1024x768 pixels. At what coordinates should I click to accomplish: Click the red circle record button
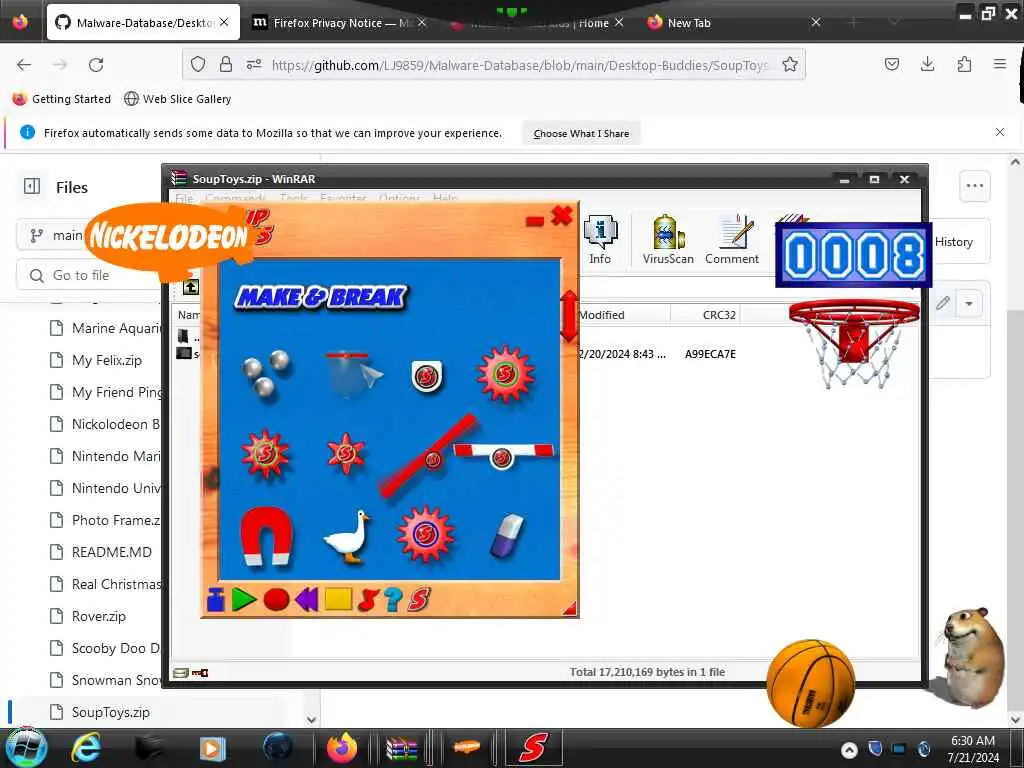276,600
